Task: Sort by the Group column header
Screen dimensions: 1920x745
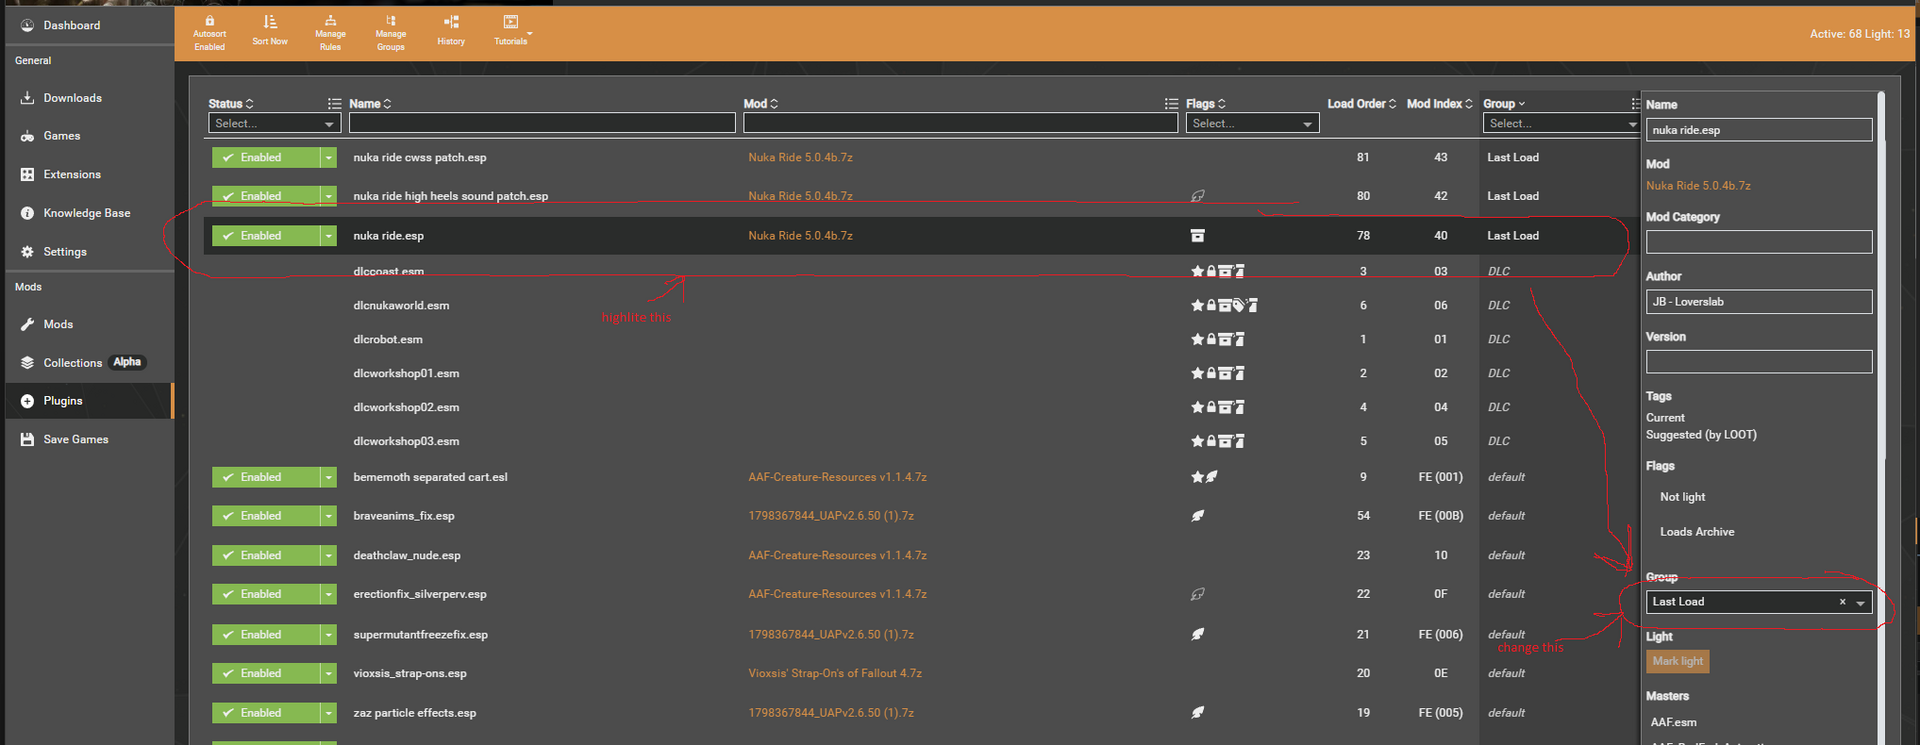Action: 1504,104
